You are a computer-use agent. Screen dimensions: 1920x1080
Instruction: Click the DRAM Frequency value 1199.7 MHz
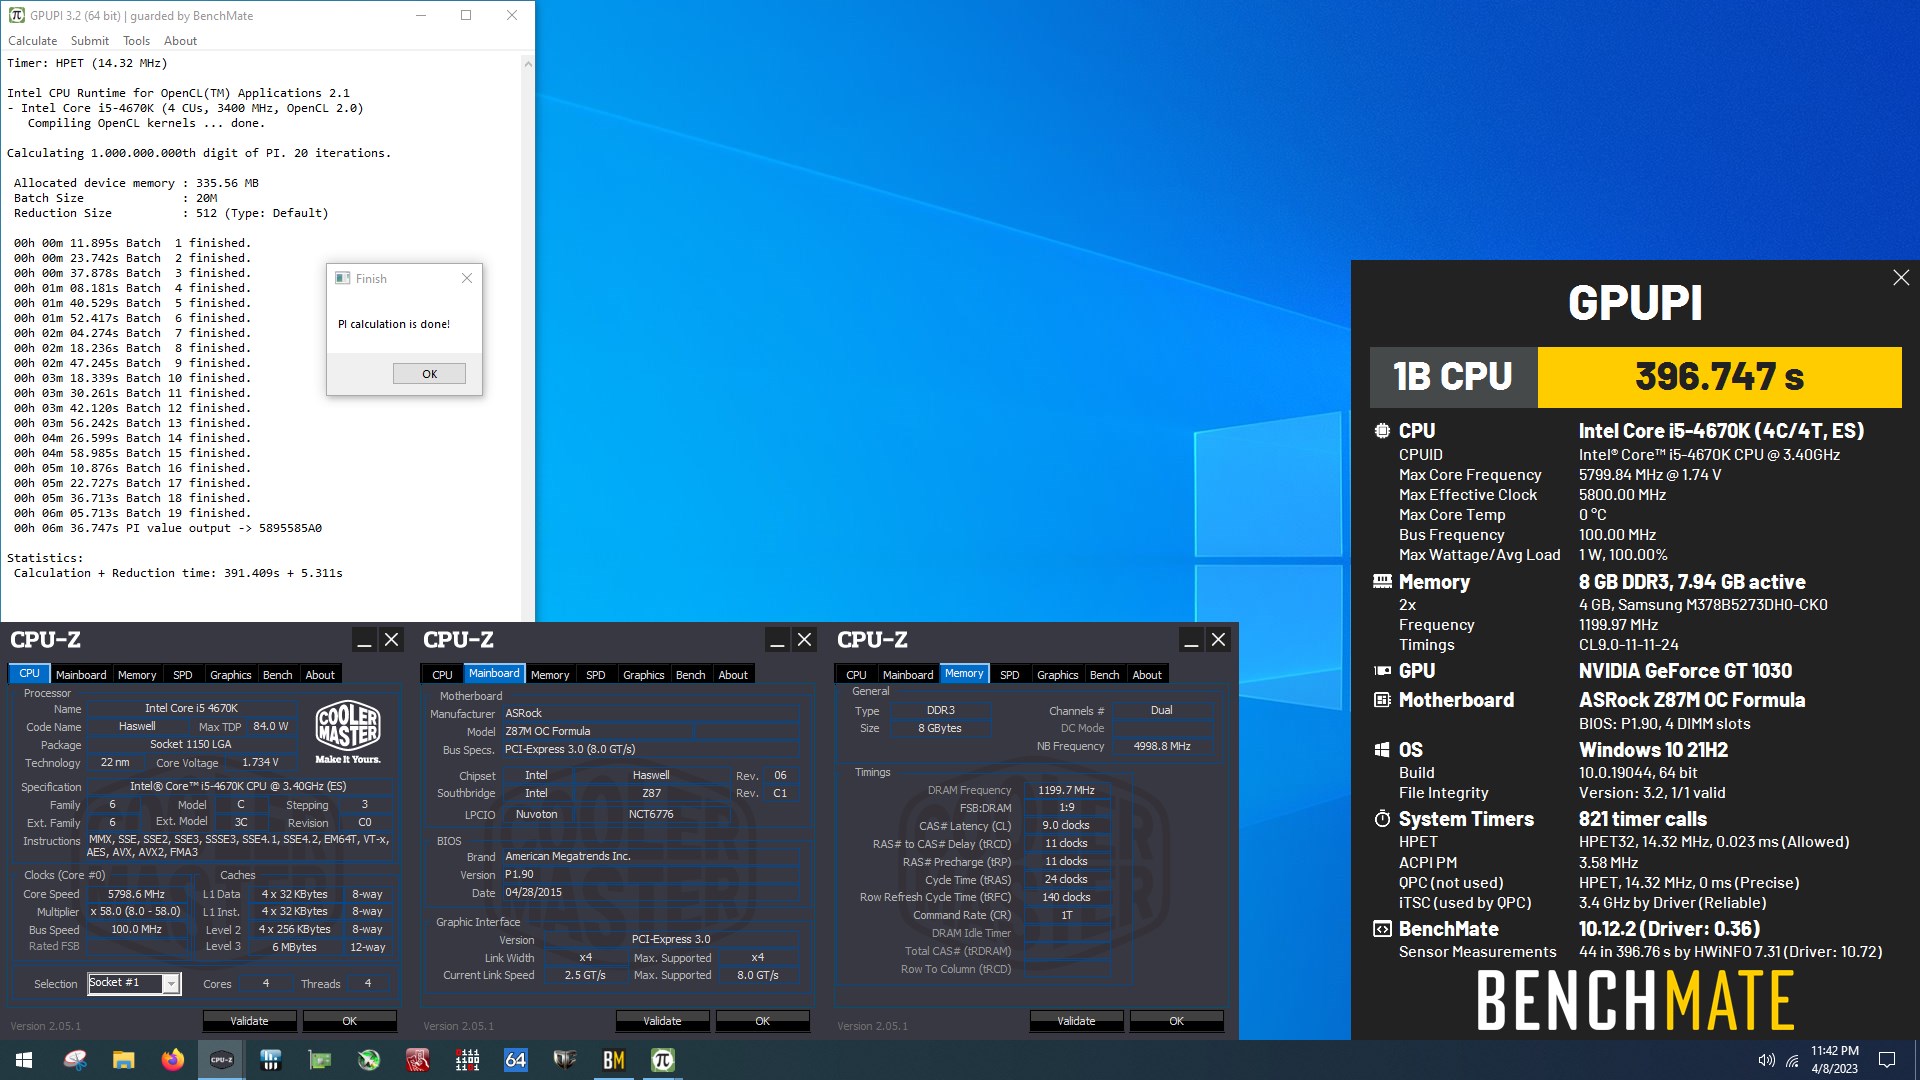1066,790
